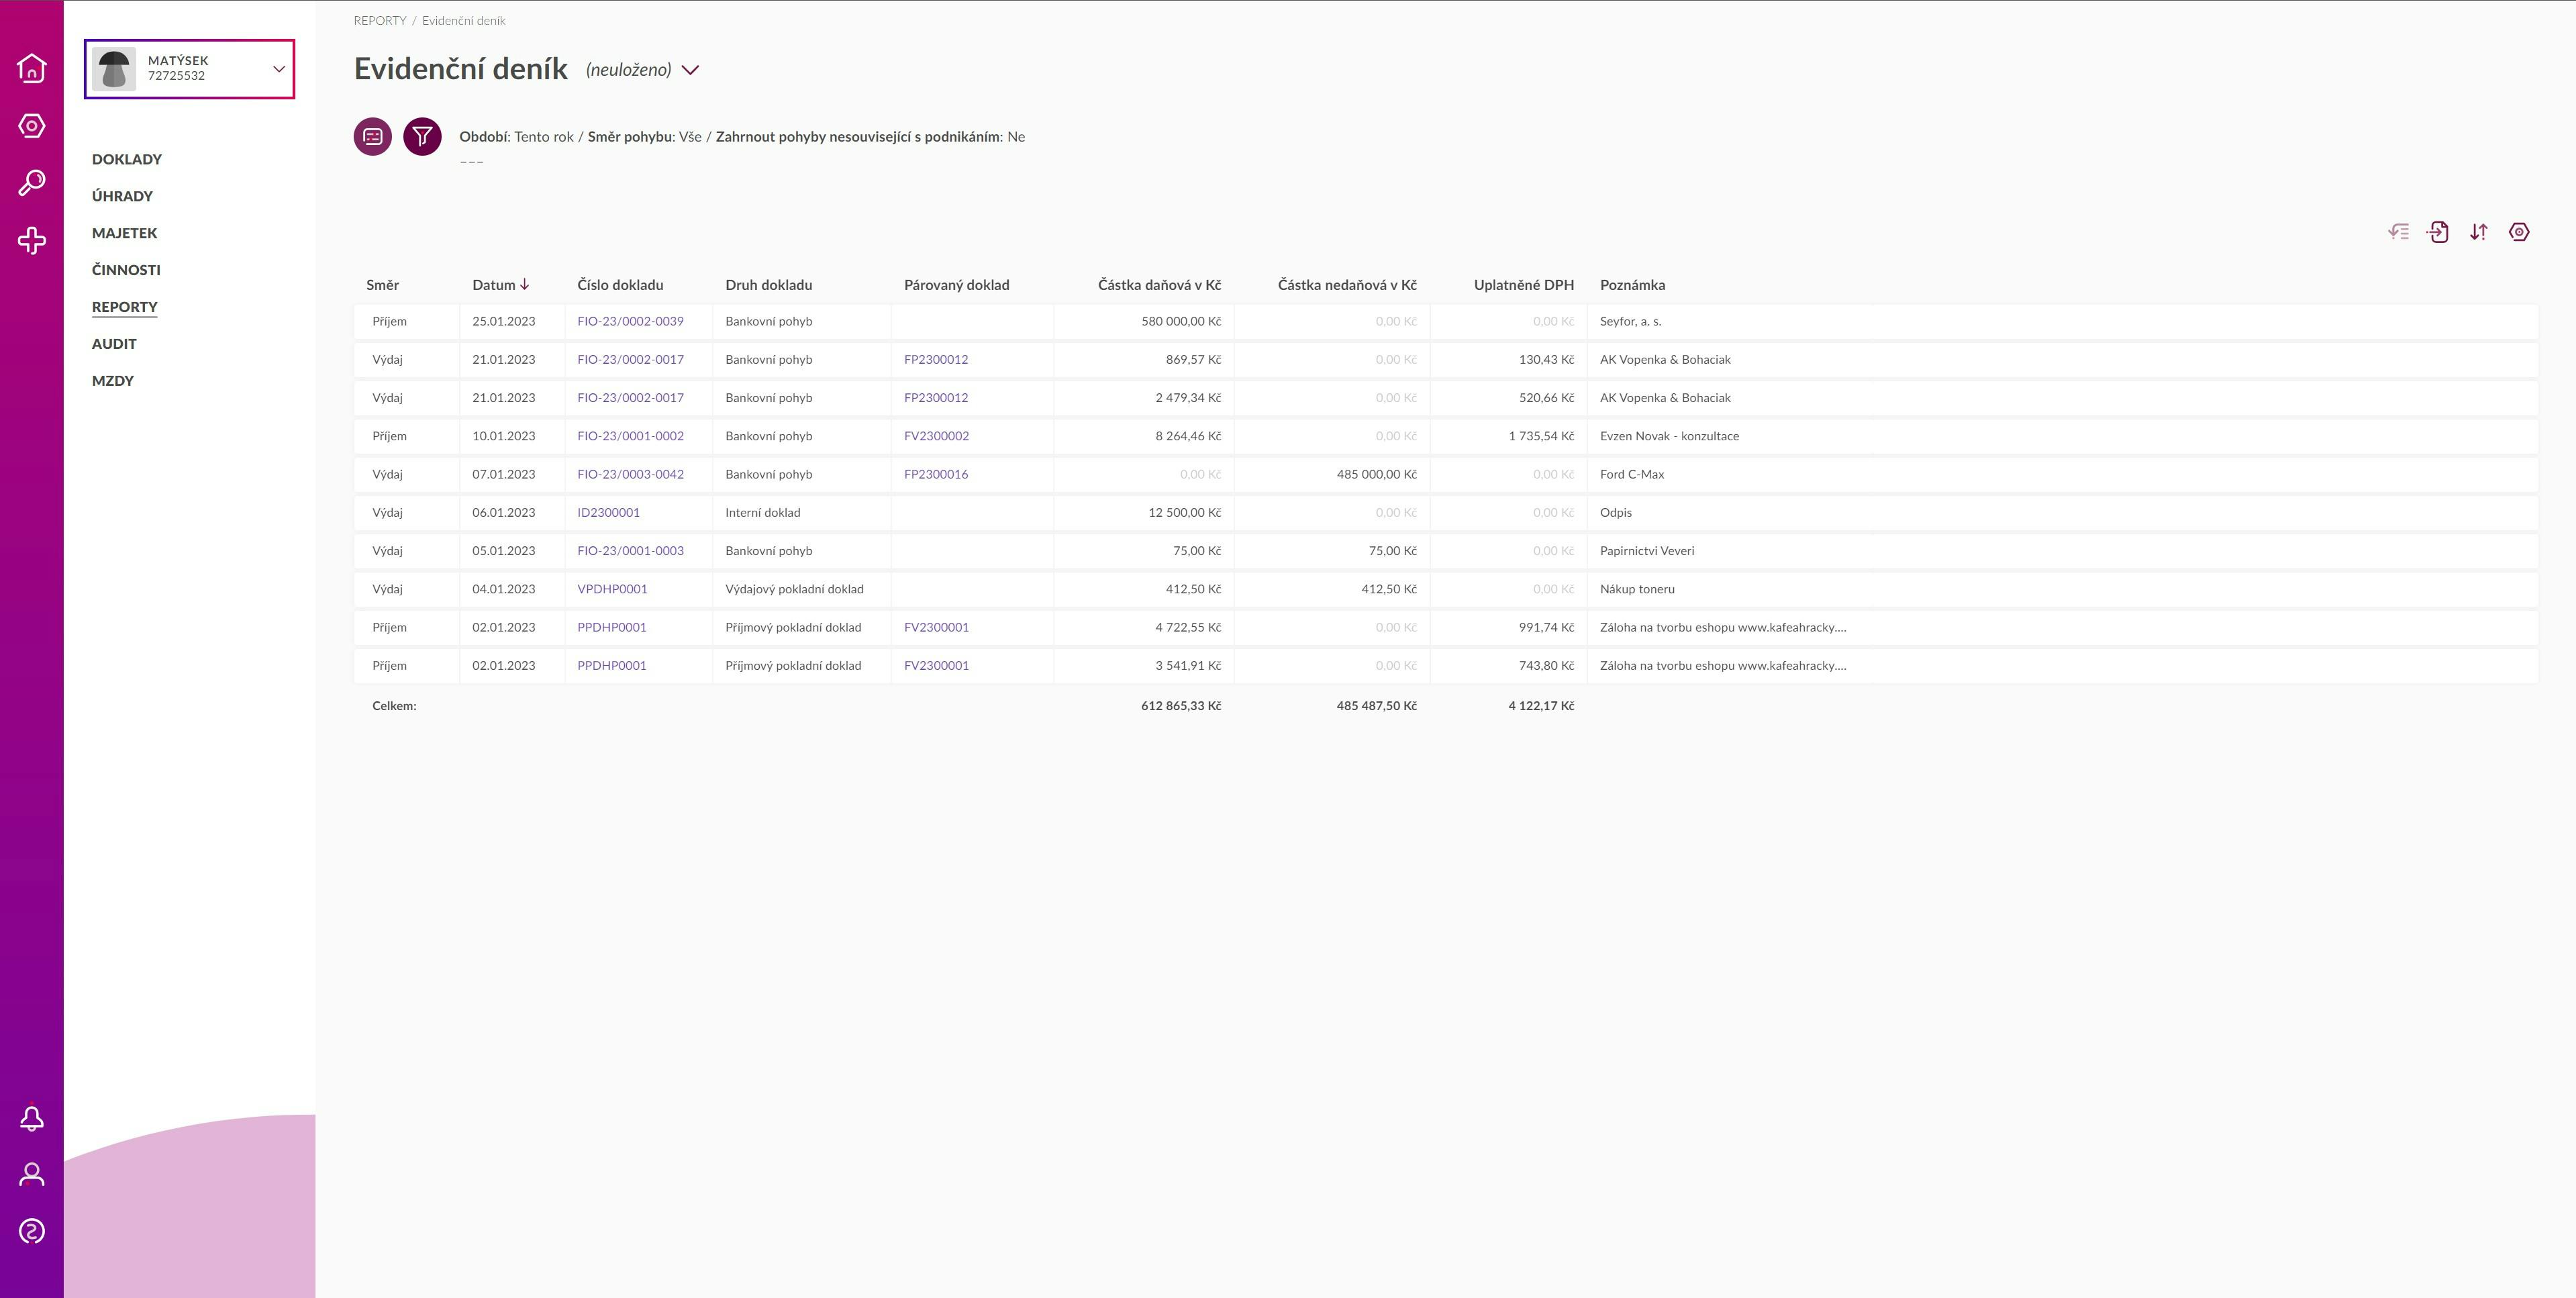Open the help question-mark icon
Screen dimensions: 2576x1298
pyautogui.click(x=32, y=1231)
